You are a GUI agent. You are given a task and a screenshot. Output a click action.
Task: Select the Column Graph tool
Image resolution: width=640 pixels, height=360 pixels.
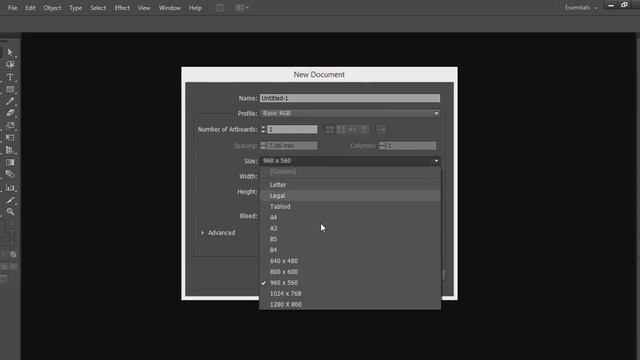click(x=10, y=188)
